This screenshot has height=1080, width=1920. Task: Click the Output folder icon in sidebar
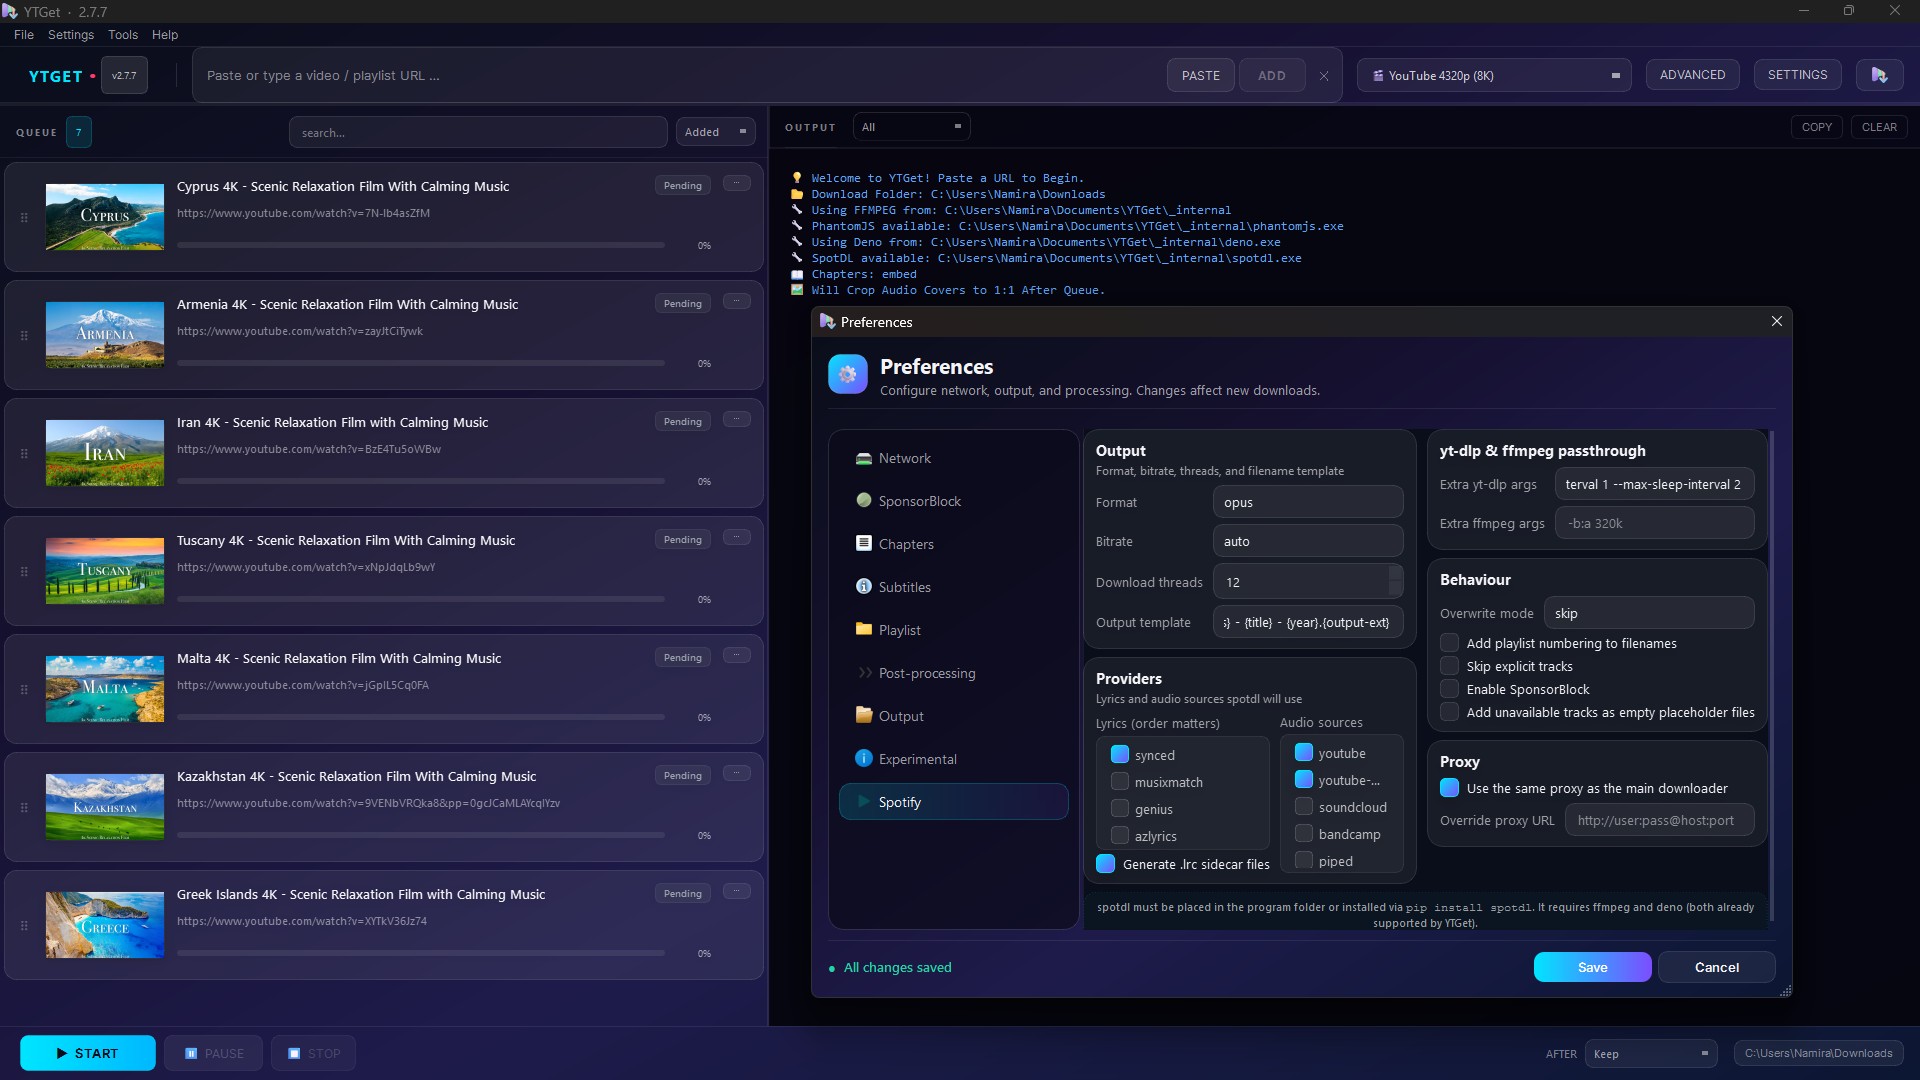point(864,715)
